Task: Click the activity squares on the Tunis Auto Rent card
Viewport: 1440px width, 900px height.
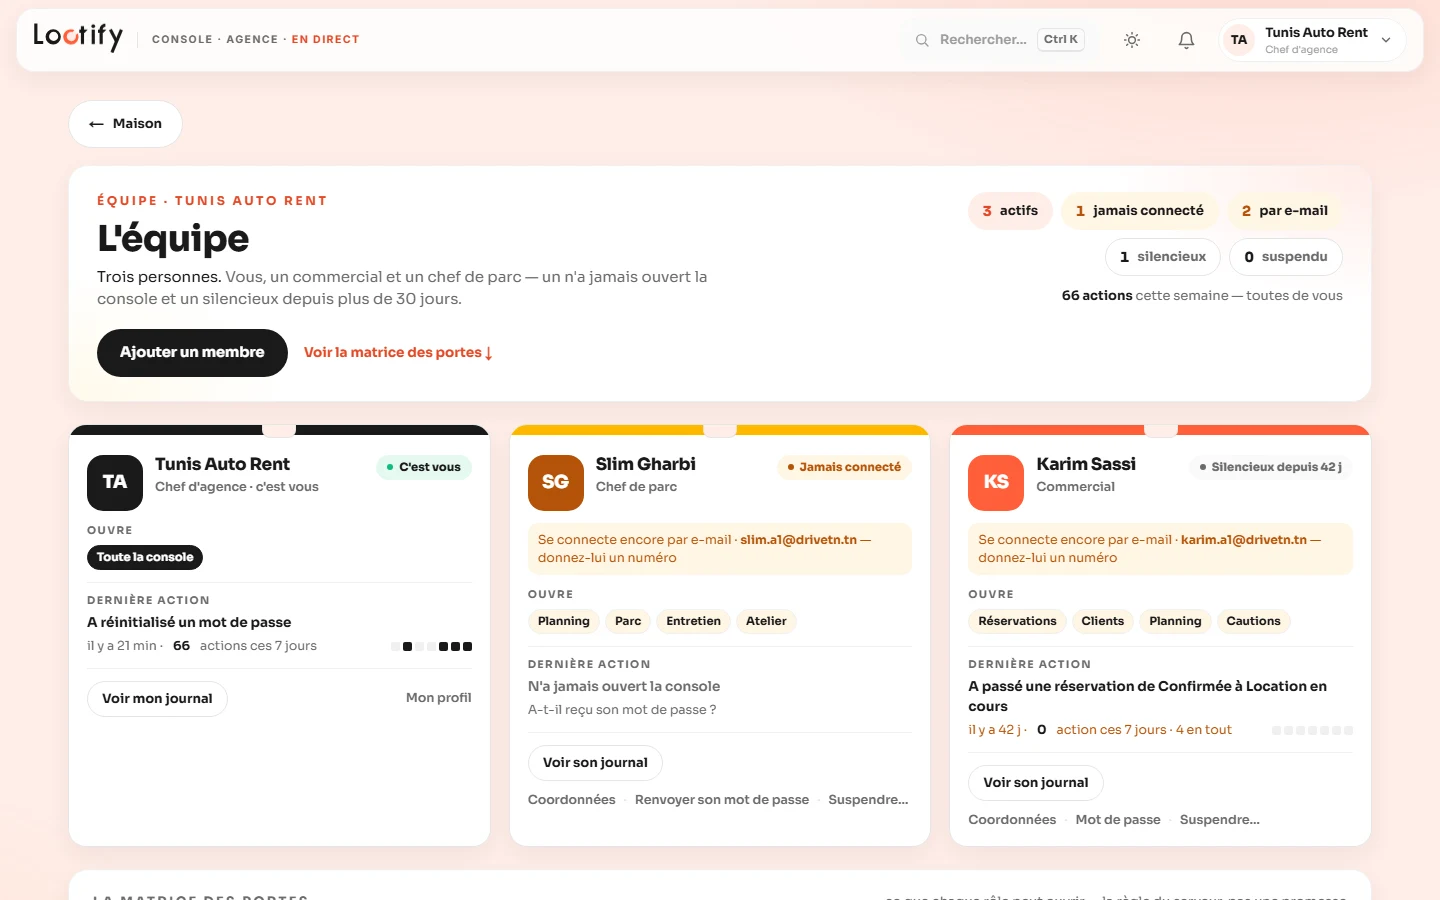Action: pos(431,646)
